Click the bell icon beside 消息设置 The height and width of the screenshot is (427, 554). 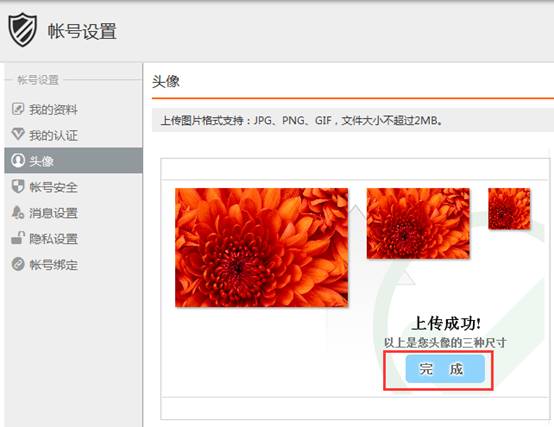[x=18, y=212]
